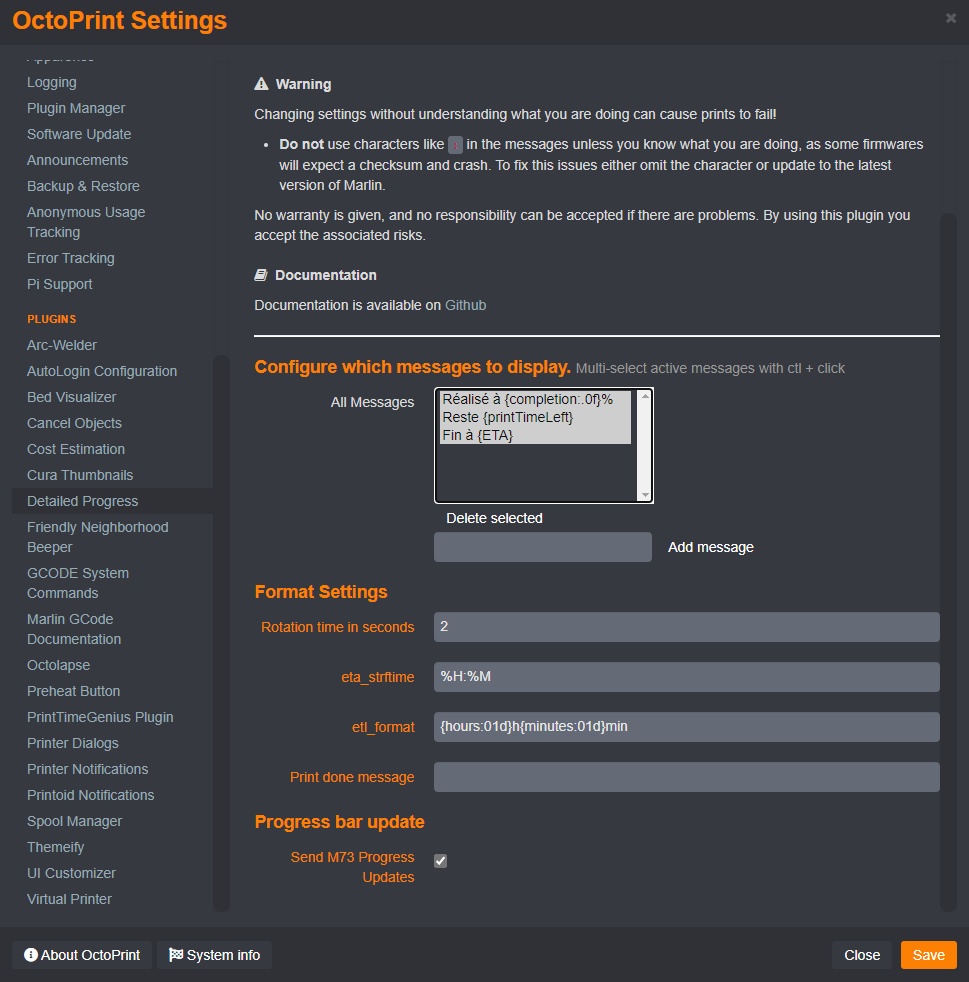Select Printer Dialogs plugin
Screen dimensions: 969x982
[x=73, y=743]
